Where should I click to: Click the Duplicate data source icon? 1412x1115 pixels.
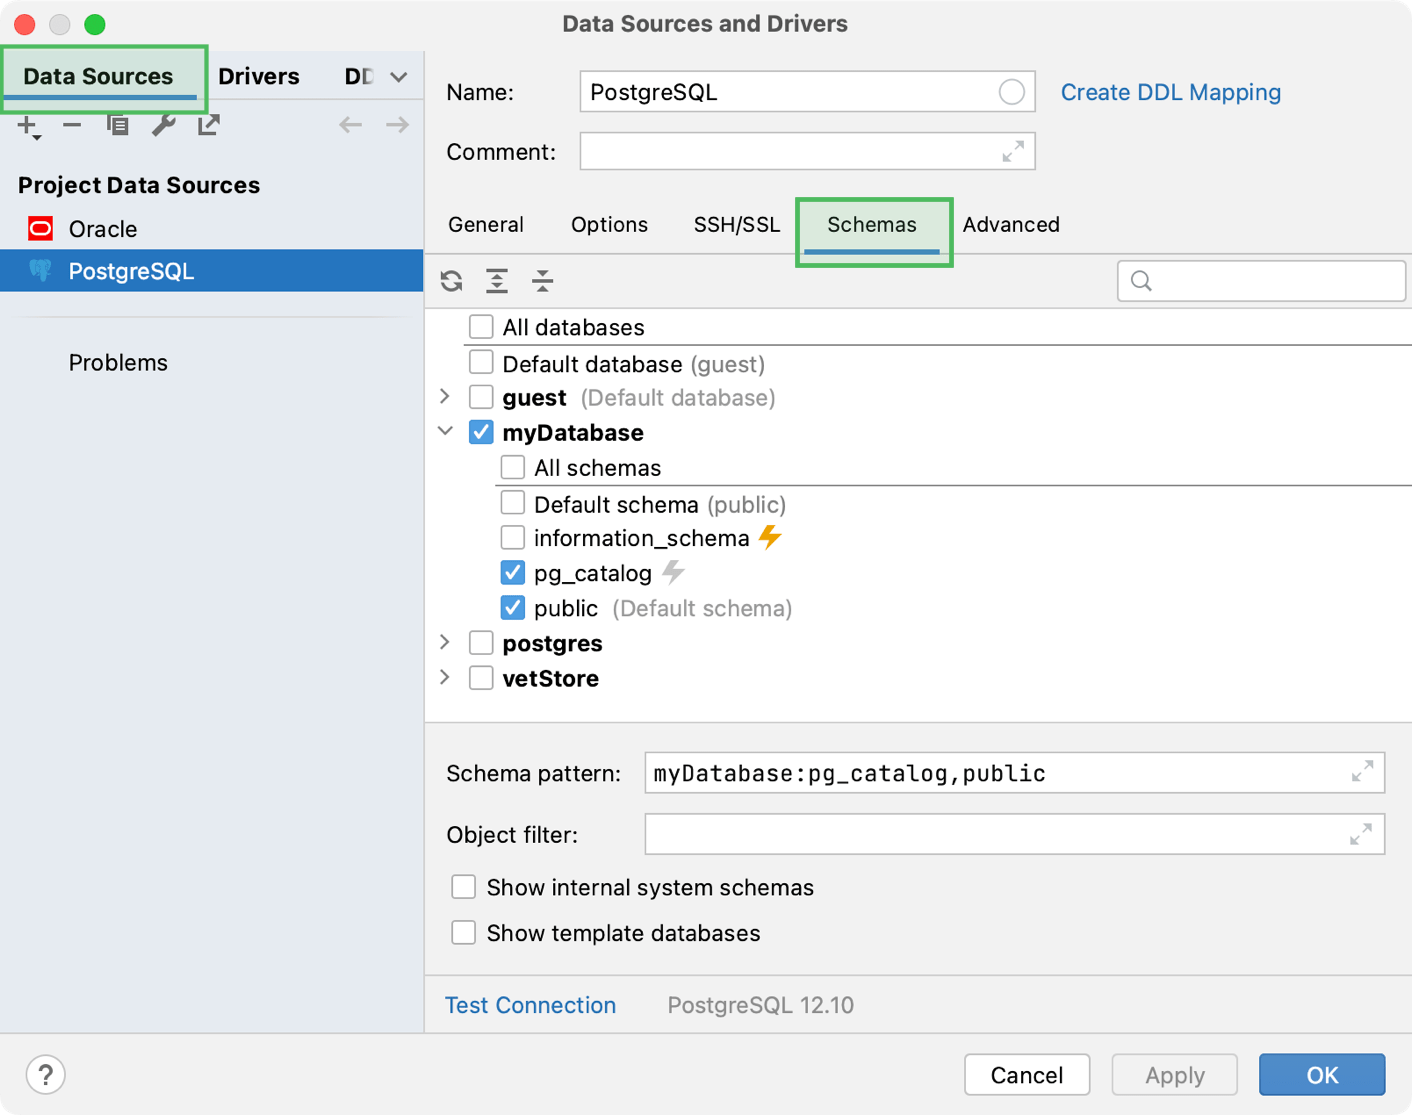tap(118, 126)
